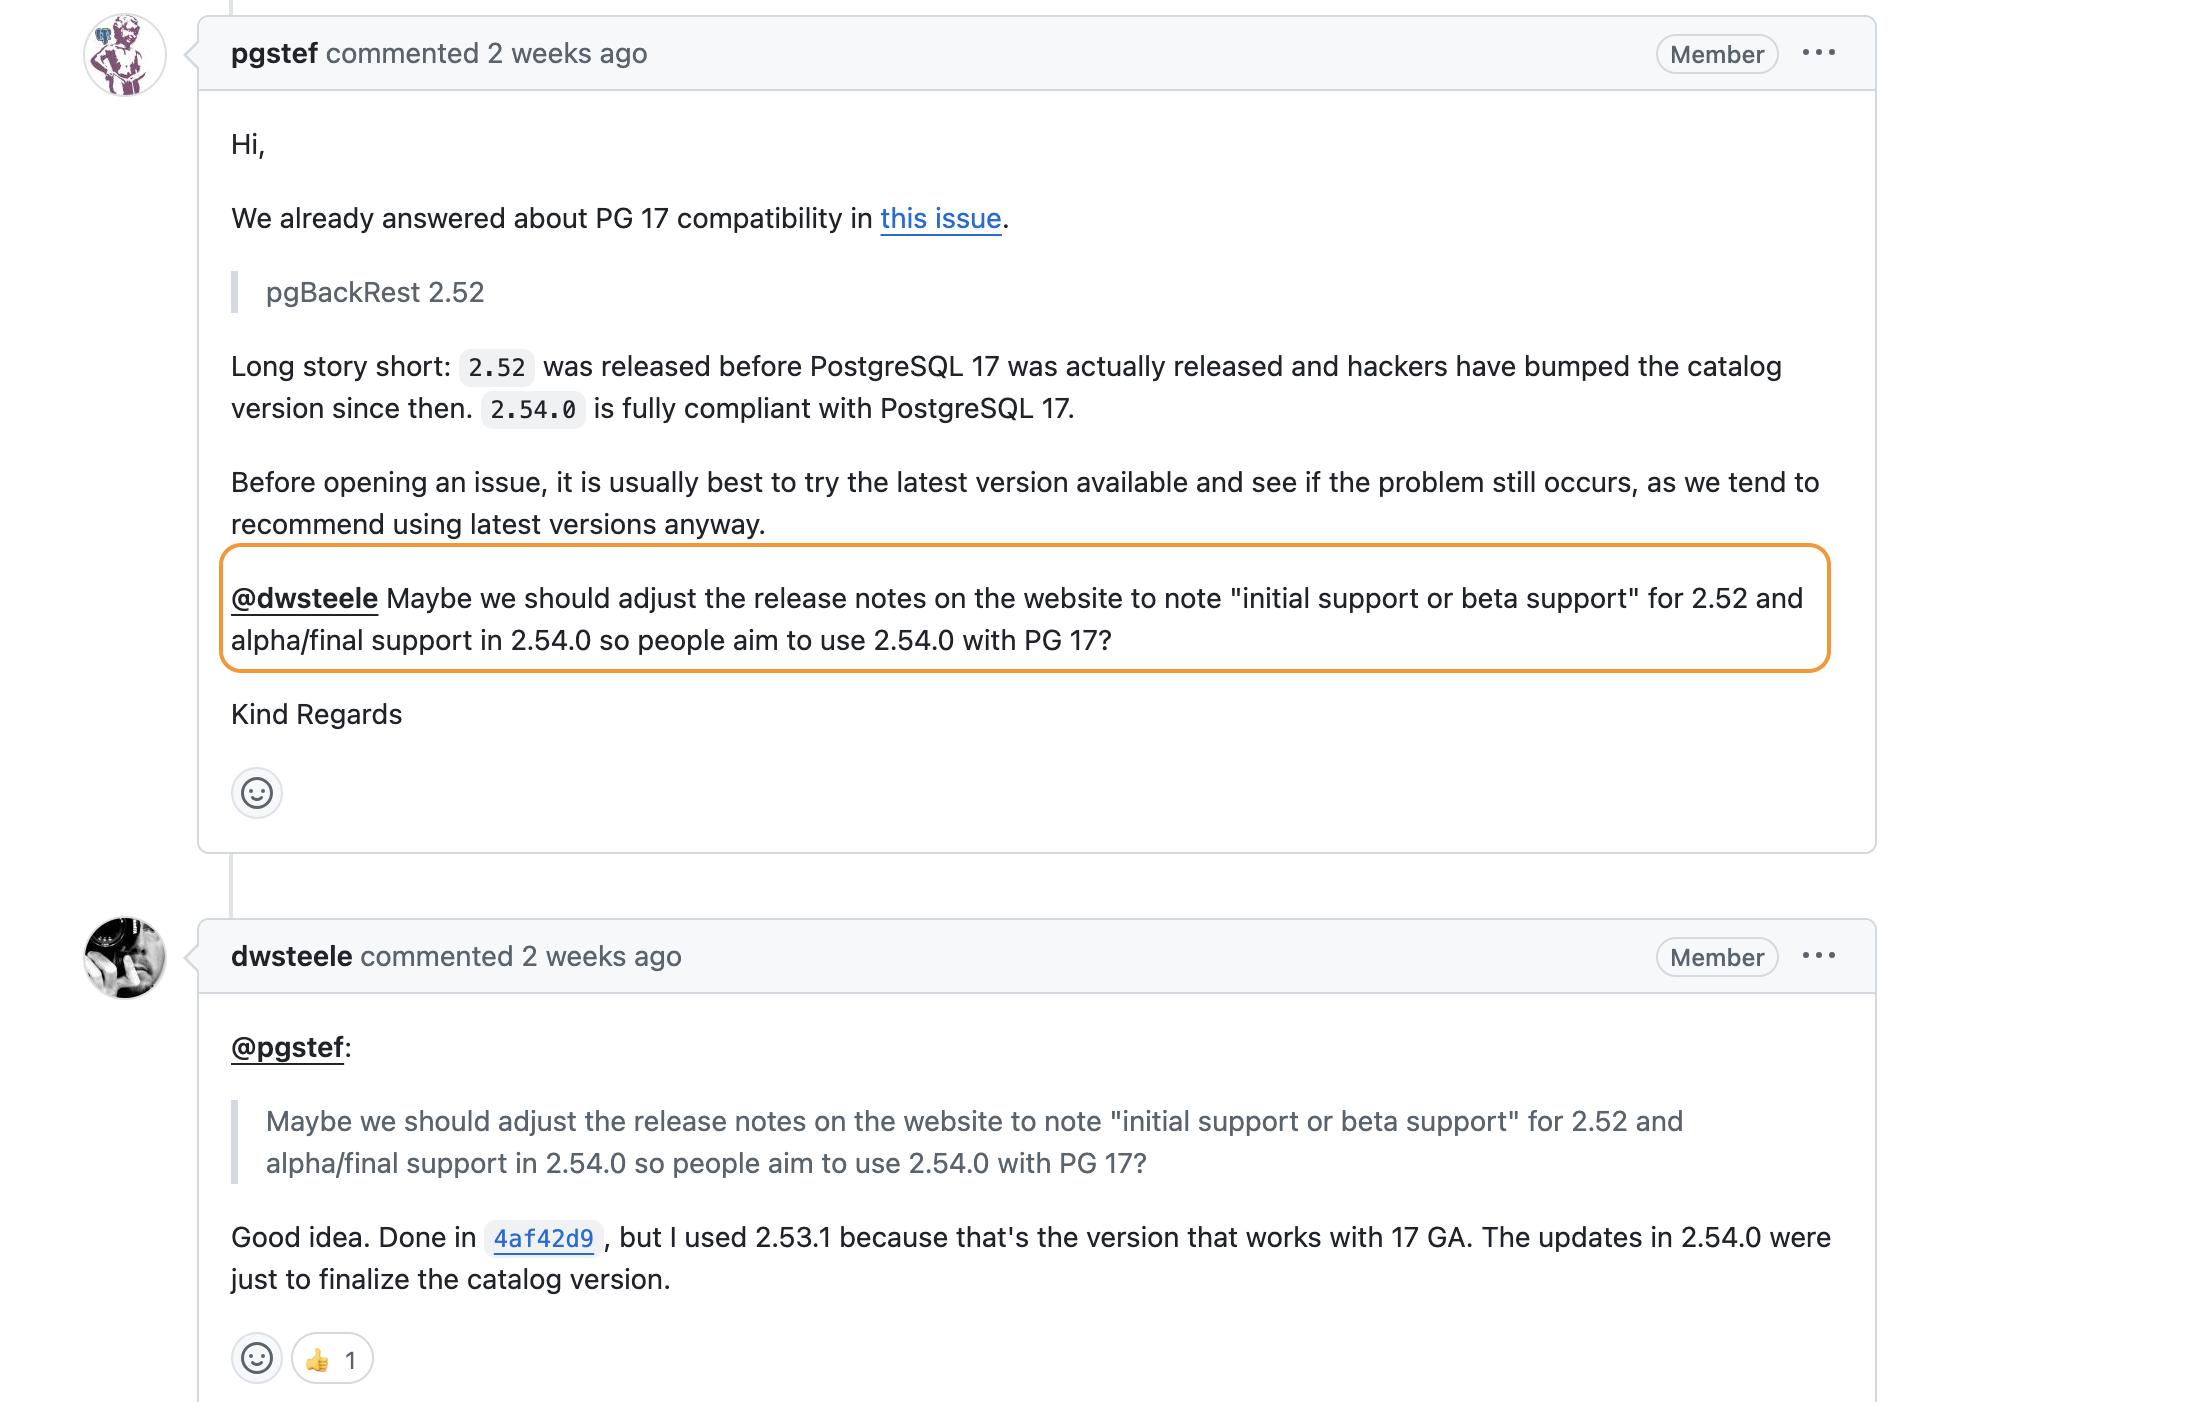Click pgstef author name in header
Screen dimensions: 2208x1402
click(274, 54)
